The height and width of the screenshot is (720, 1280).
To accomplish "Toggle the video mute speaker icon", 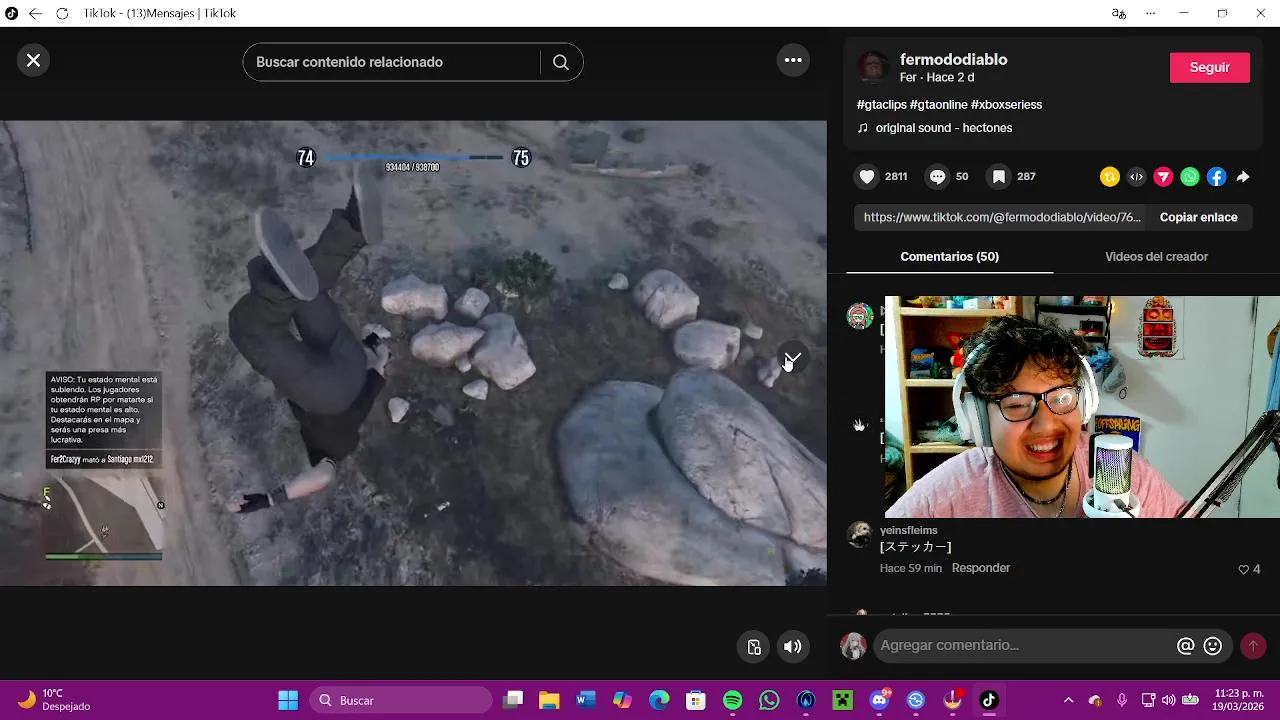I will pos(792,647).
